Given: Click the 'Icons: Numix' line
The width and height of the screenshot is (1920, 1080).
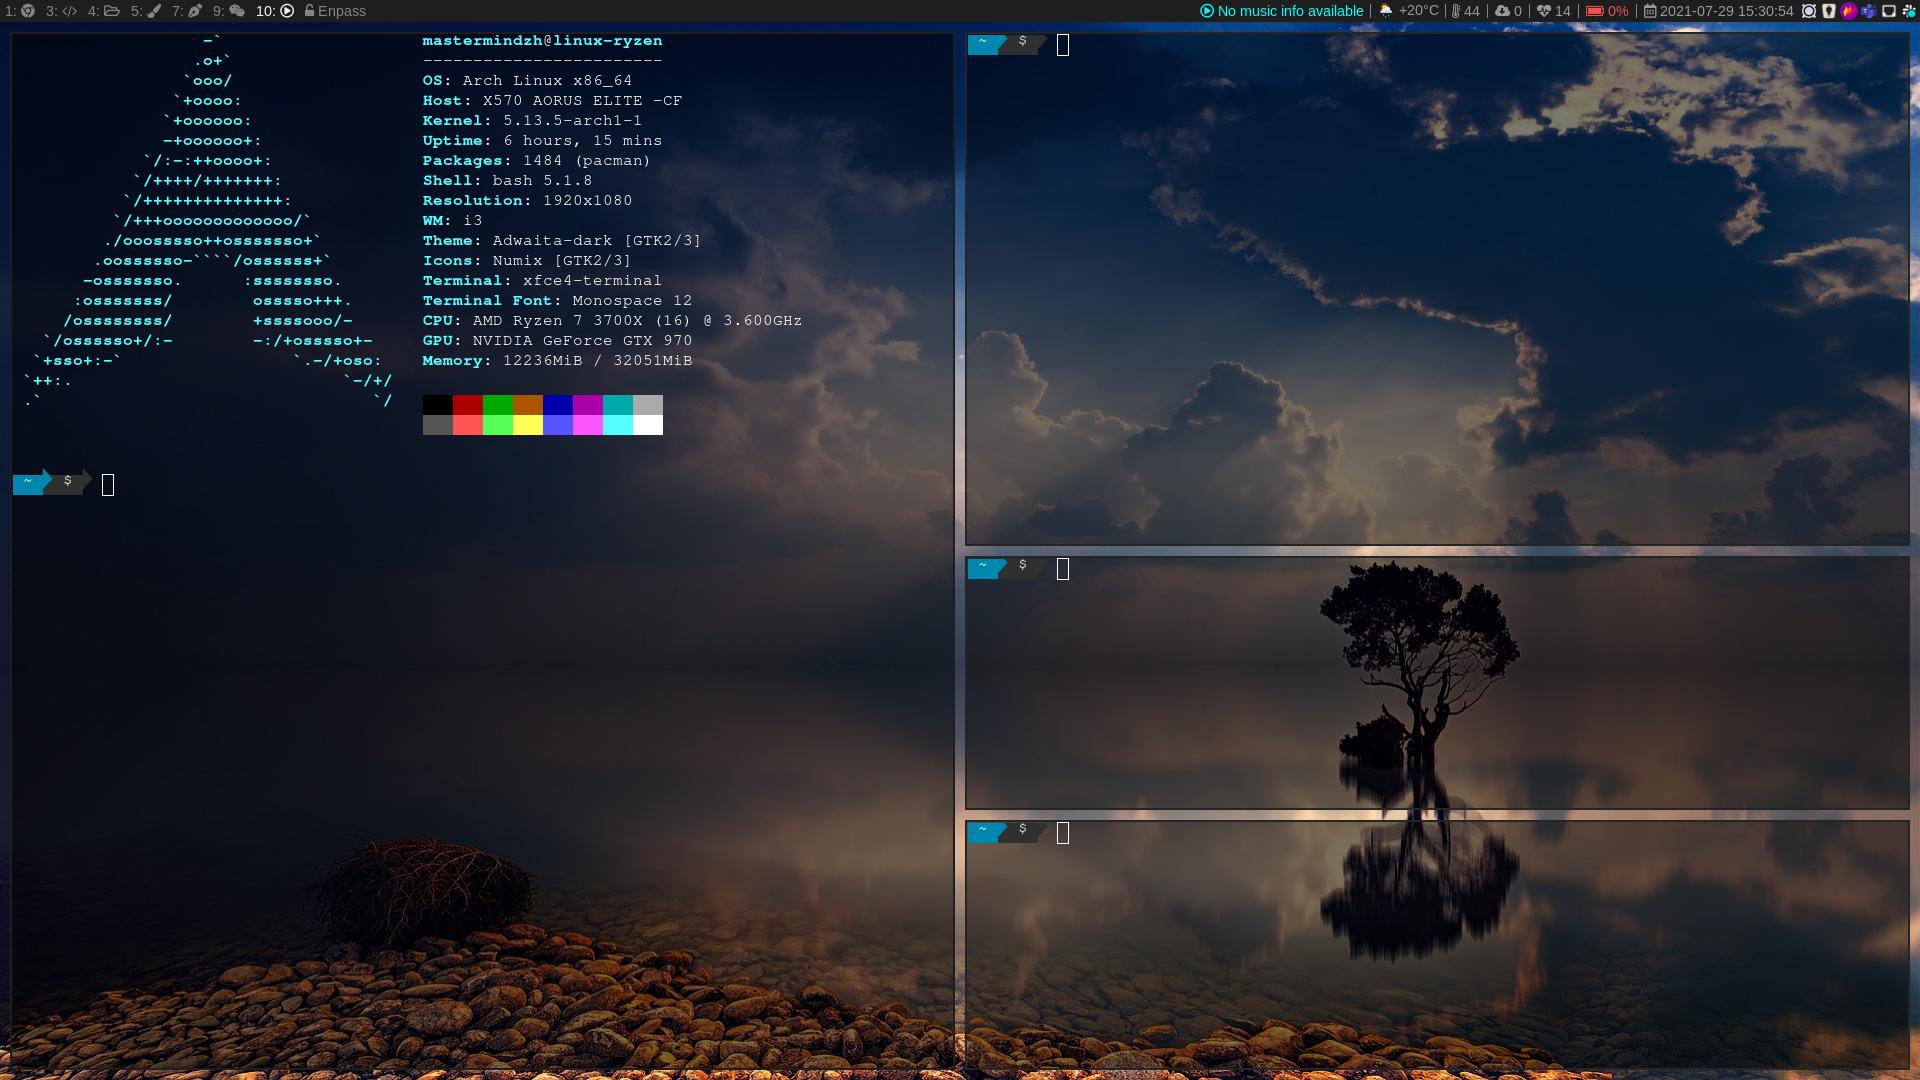Looking at the screenshot, I should 527,261.
